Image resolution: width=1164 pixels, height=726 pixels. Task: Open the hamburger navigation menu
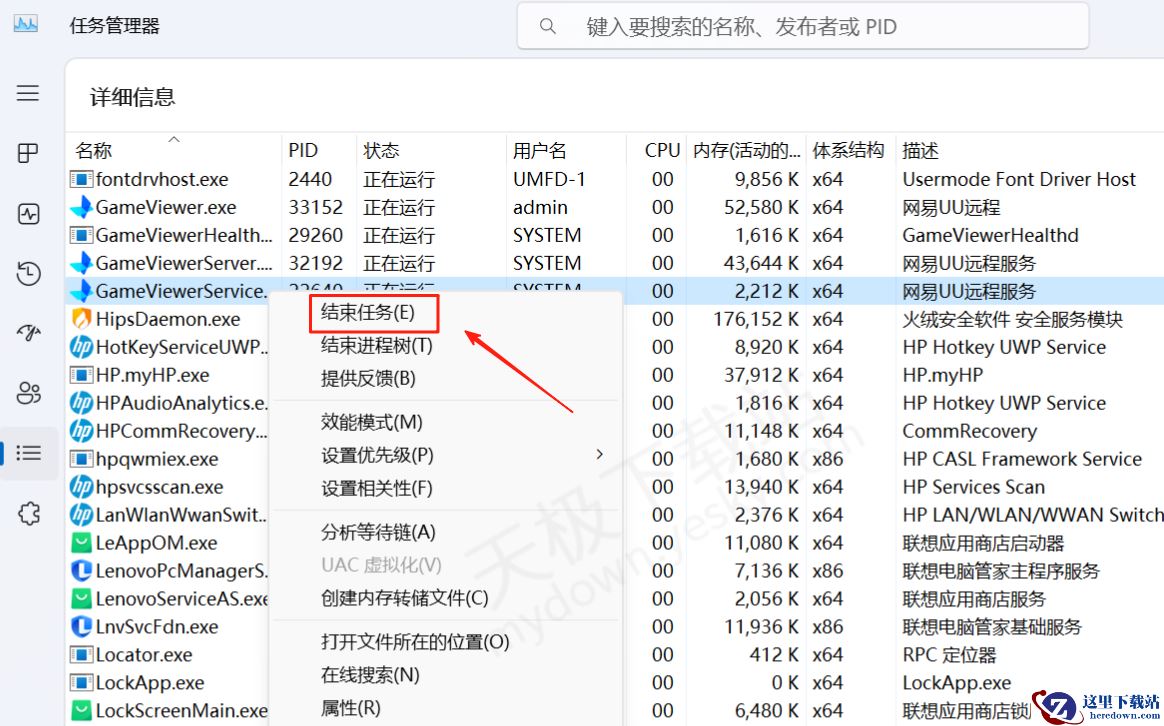(x=28, y=93)
